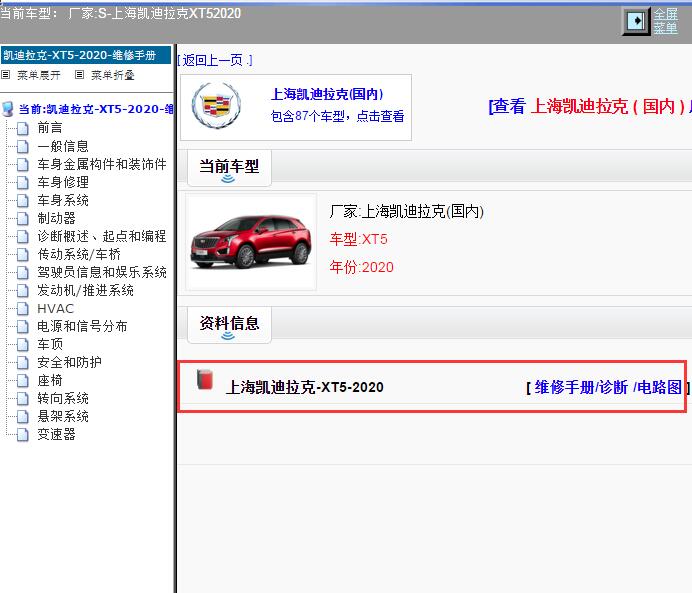Viewport: 692px width, 593px height.
Task: Click the 菜单折叠 list icon
Action: point(79,75)
